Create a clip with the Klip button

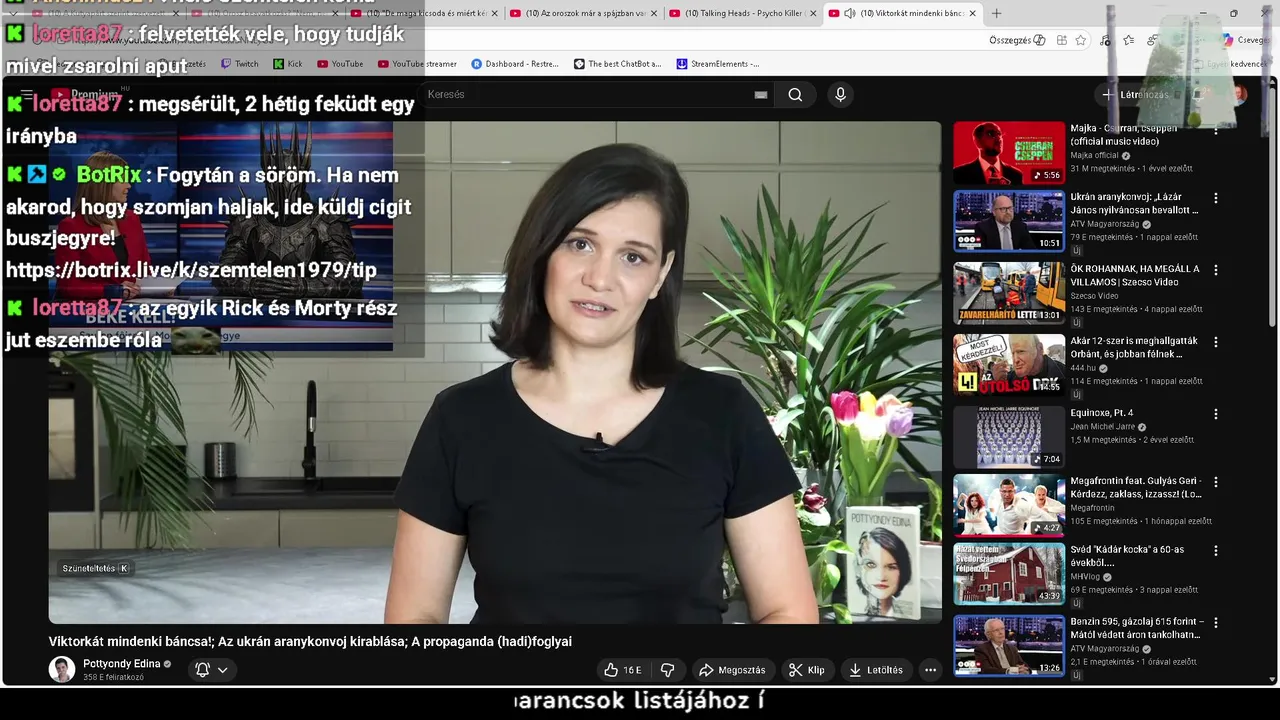click(807, 670)
